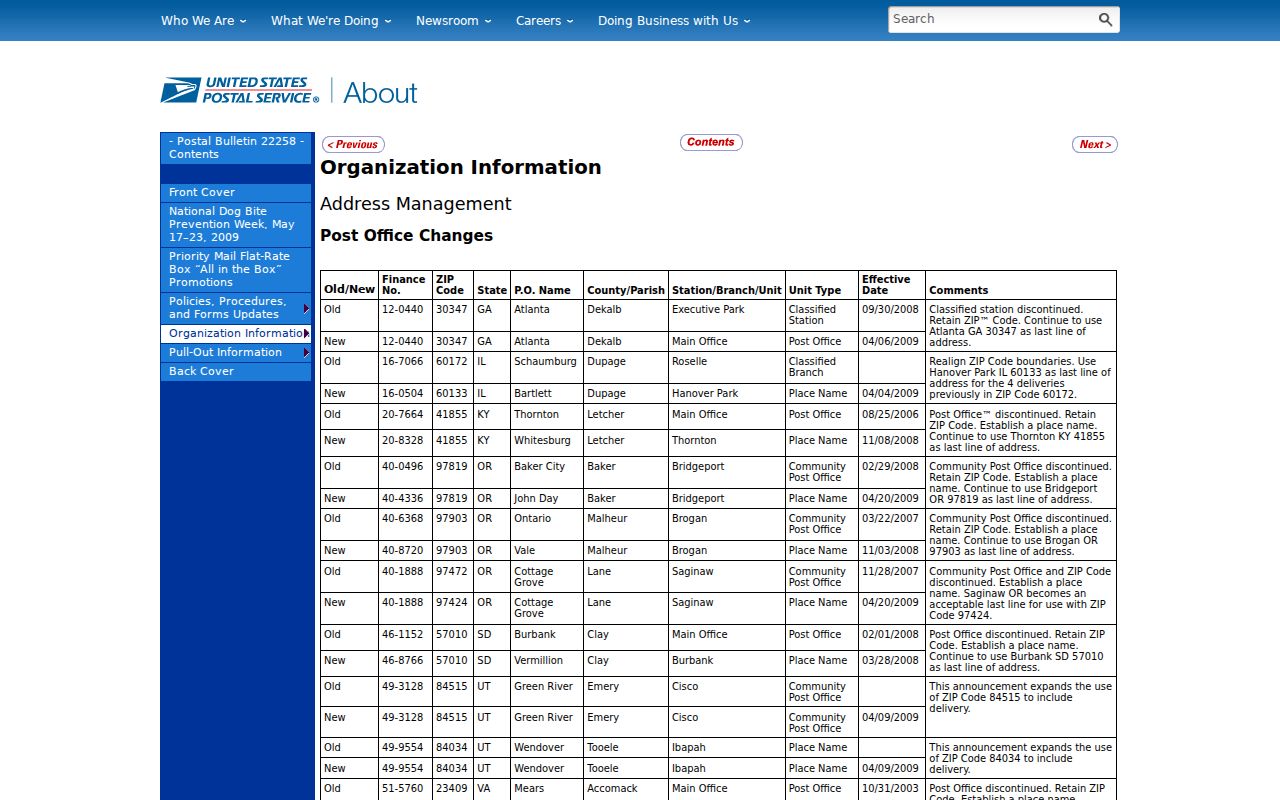Viewport: 1280px width, 800px height.
Task: Select effective date 11/28/2007 cell
Action: [891, 576]
